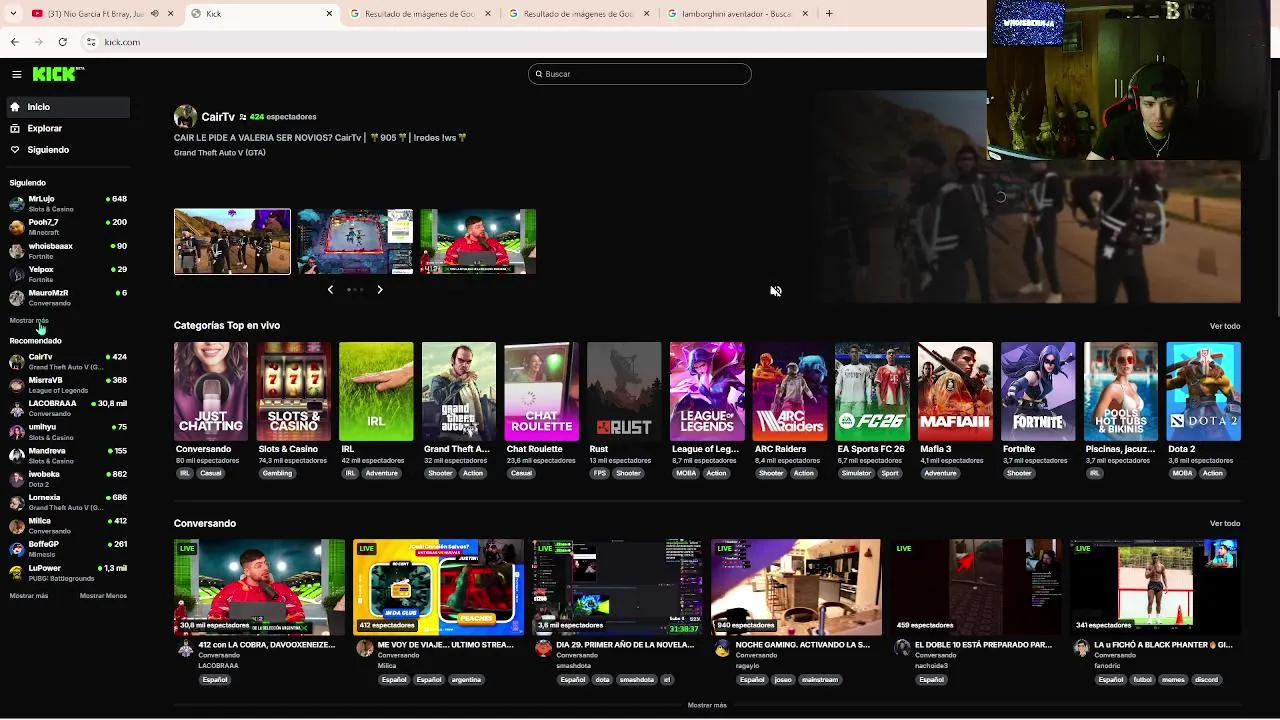The width and height of the screenshot is (1280, 720).
Task: Click the Kick logo
Action: [57, 74]
